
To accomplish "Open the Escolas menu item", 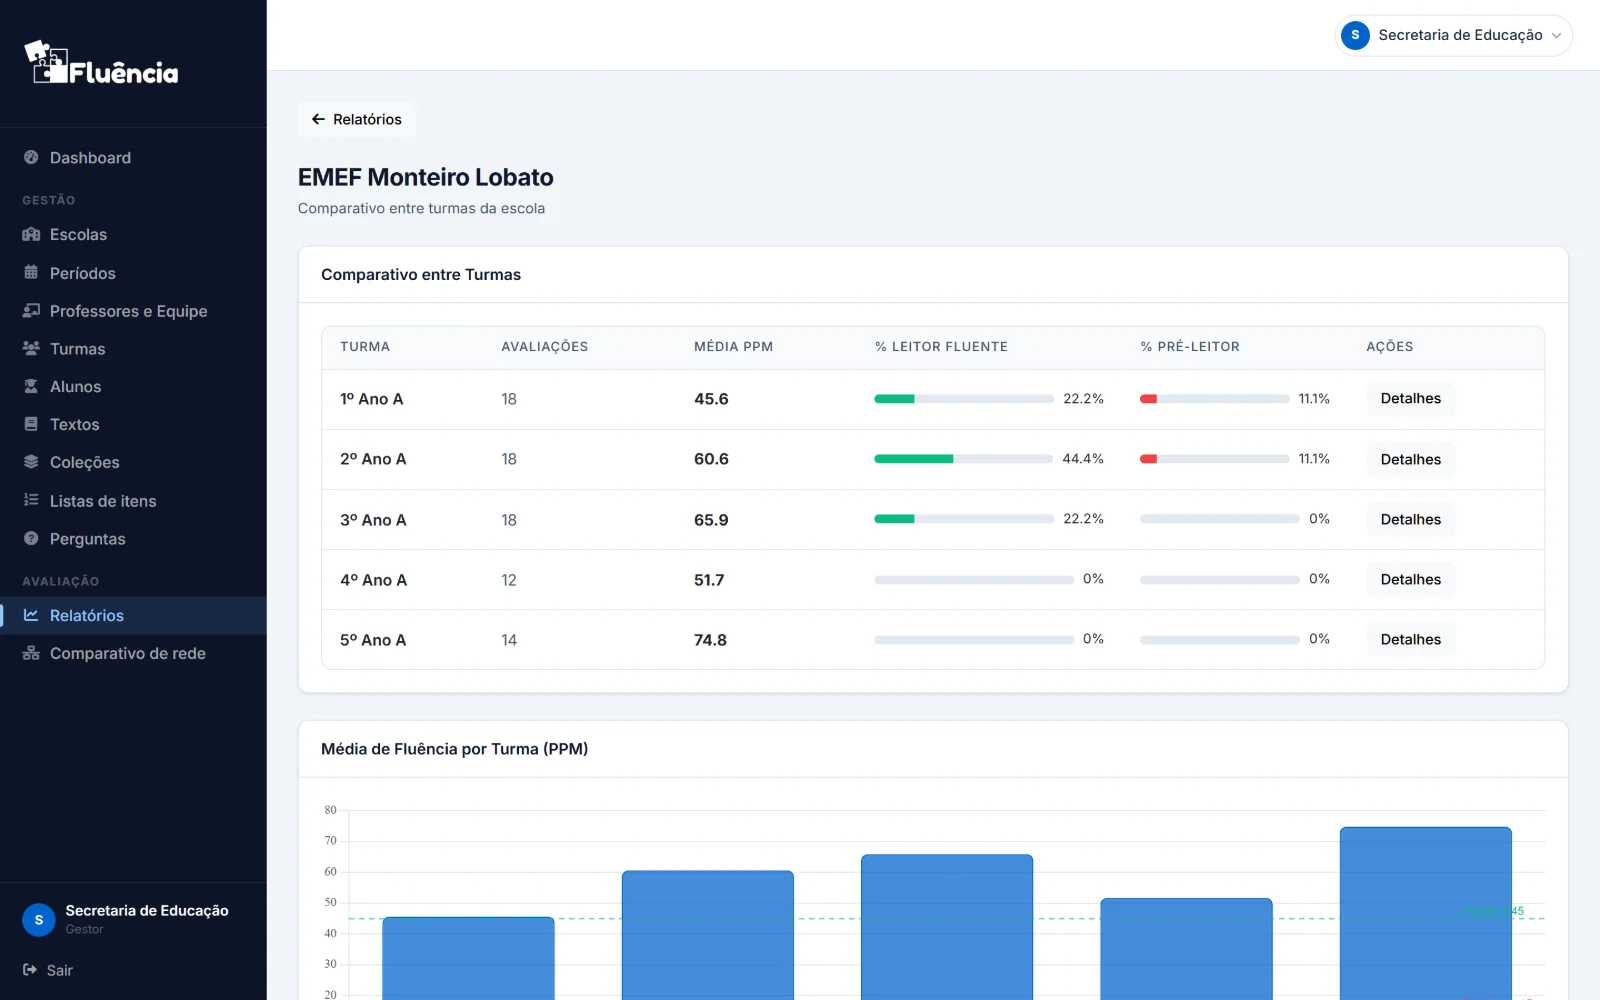I will click(x=133, y=234).
